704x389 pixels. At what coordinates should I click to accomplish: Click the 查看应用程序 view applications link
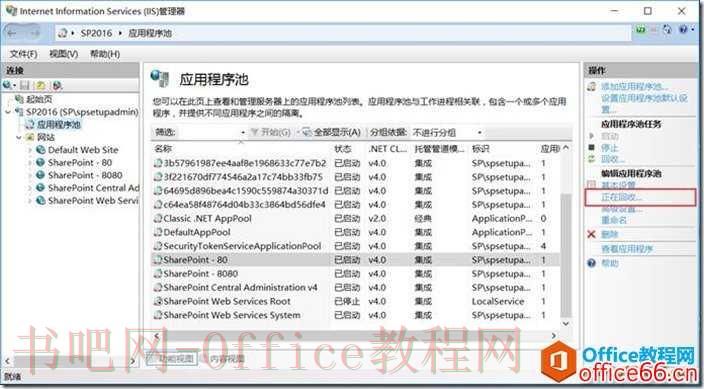[627, 249]
